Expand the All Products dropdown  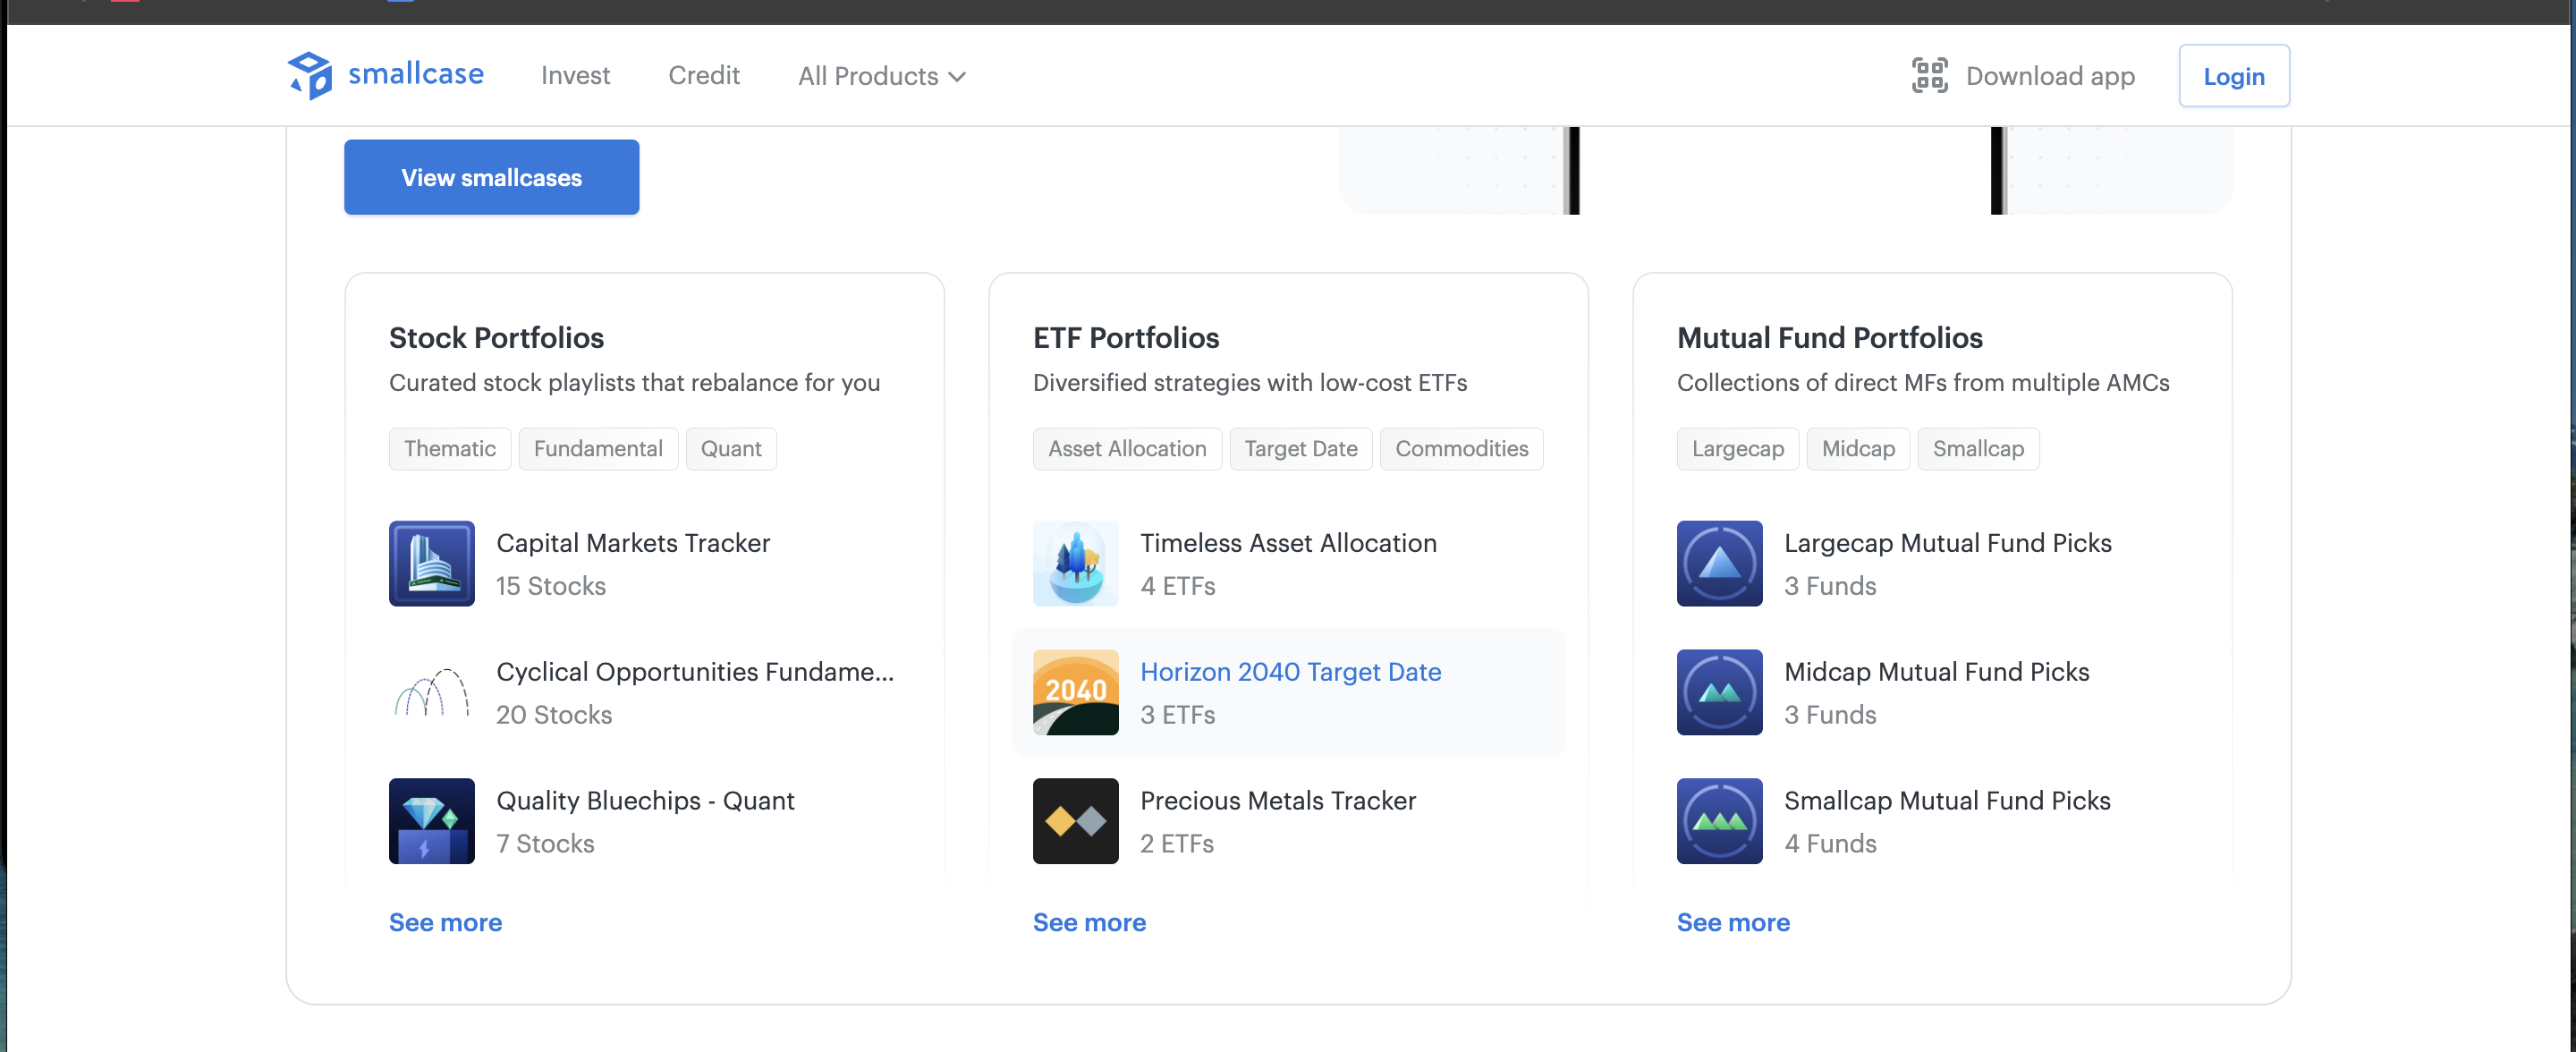pyautogui.click(x=881, y=76)
